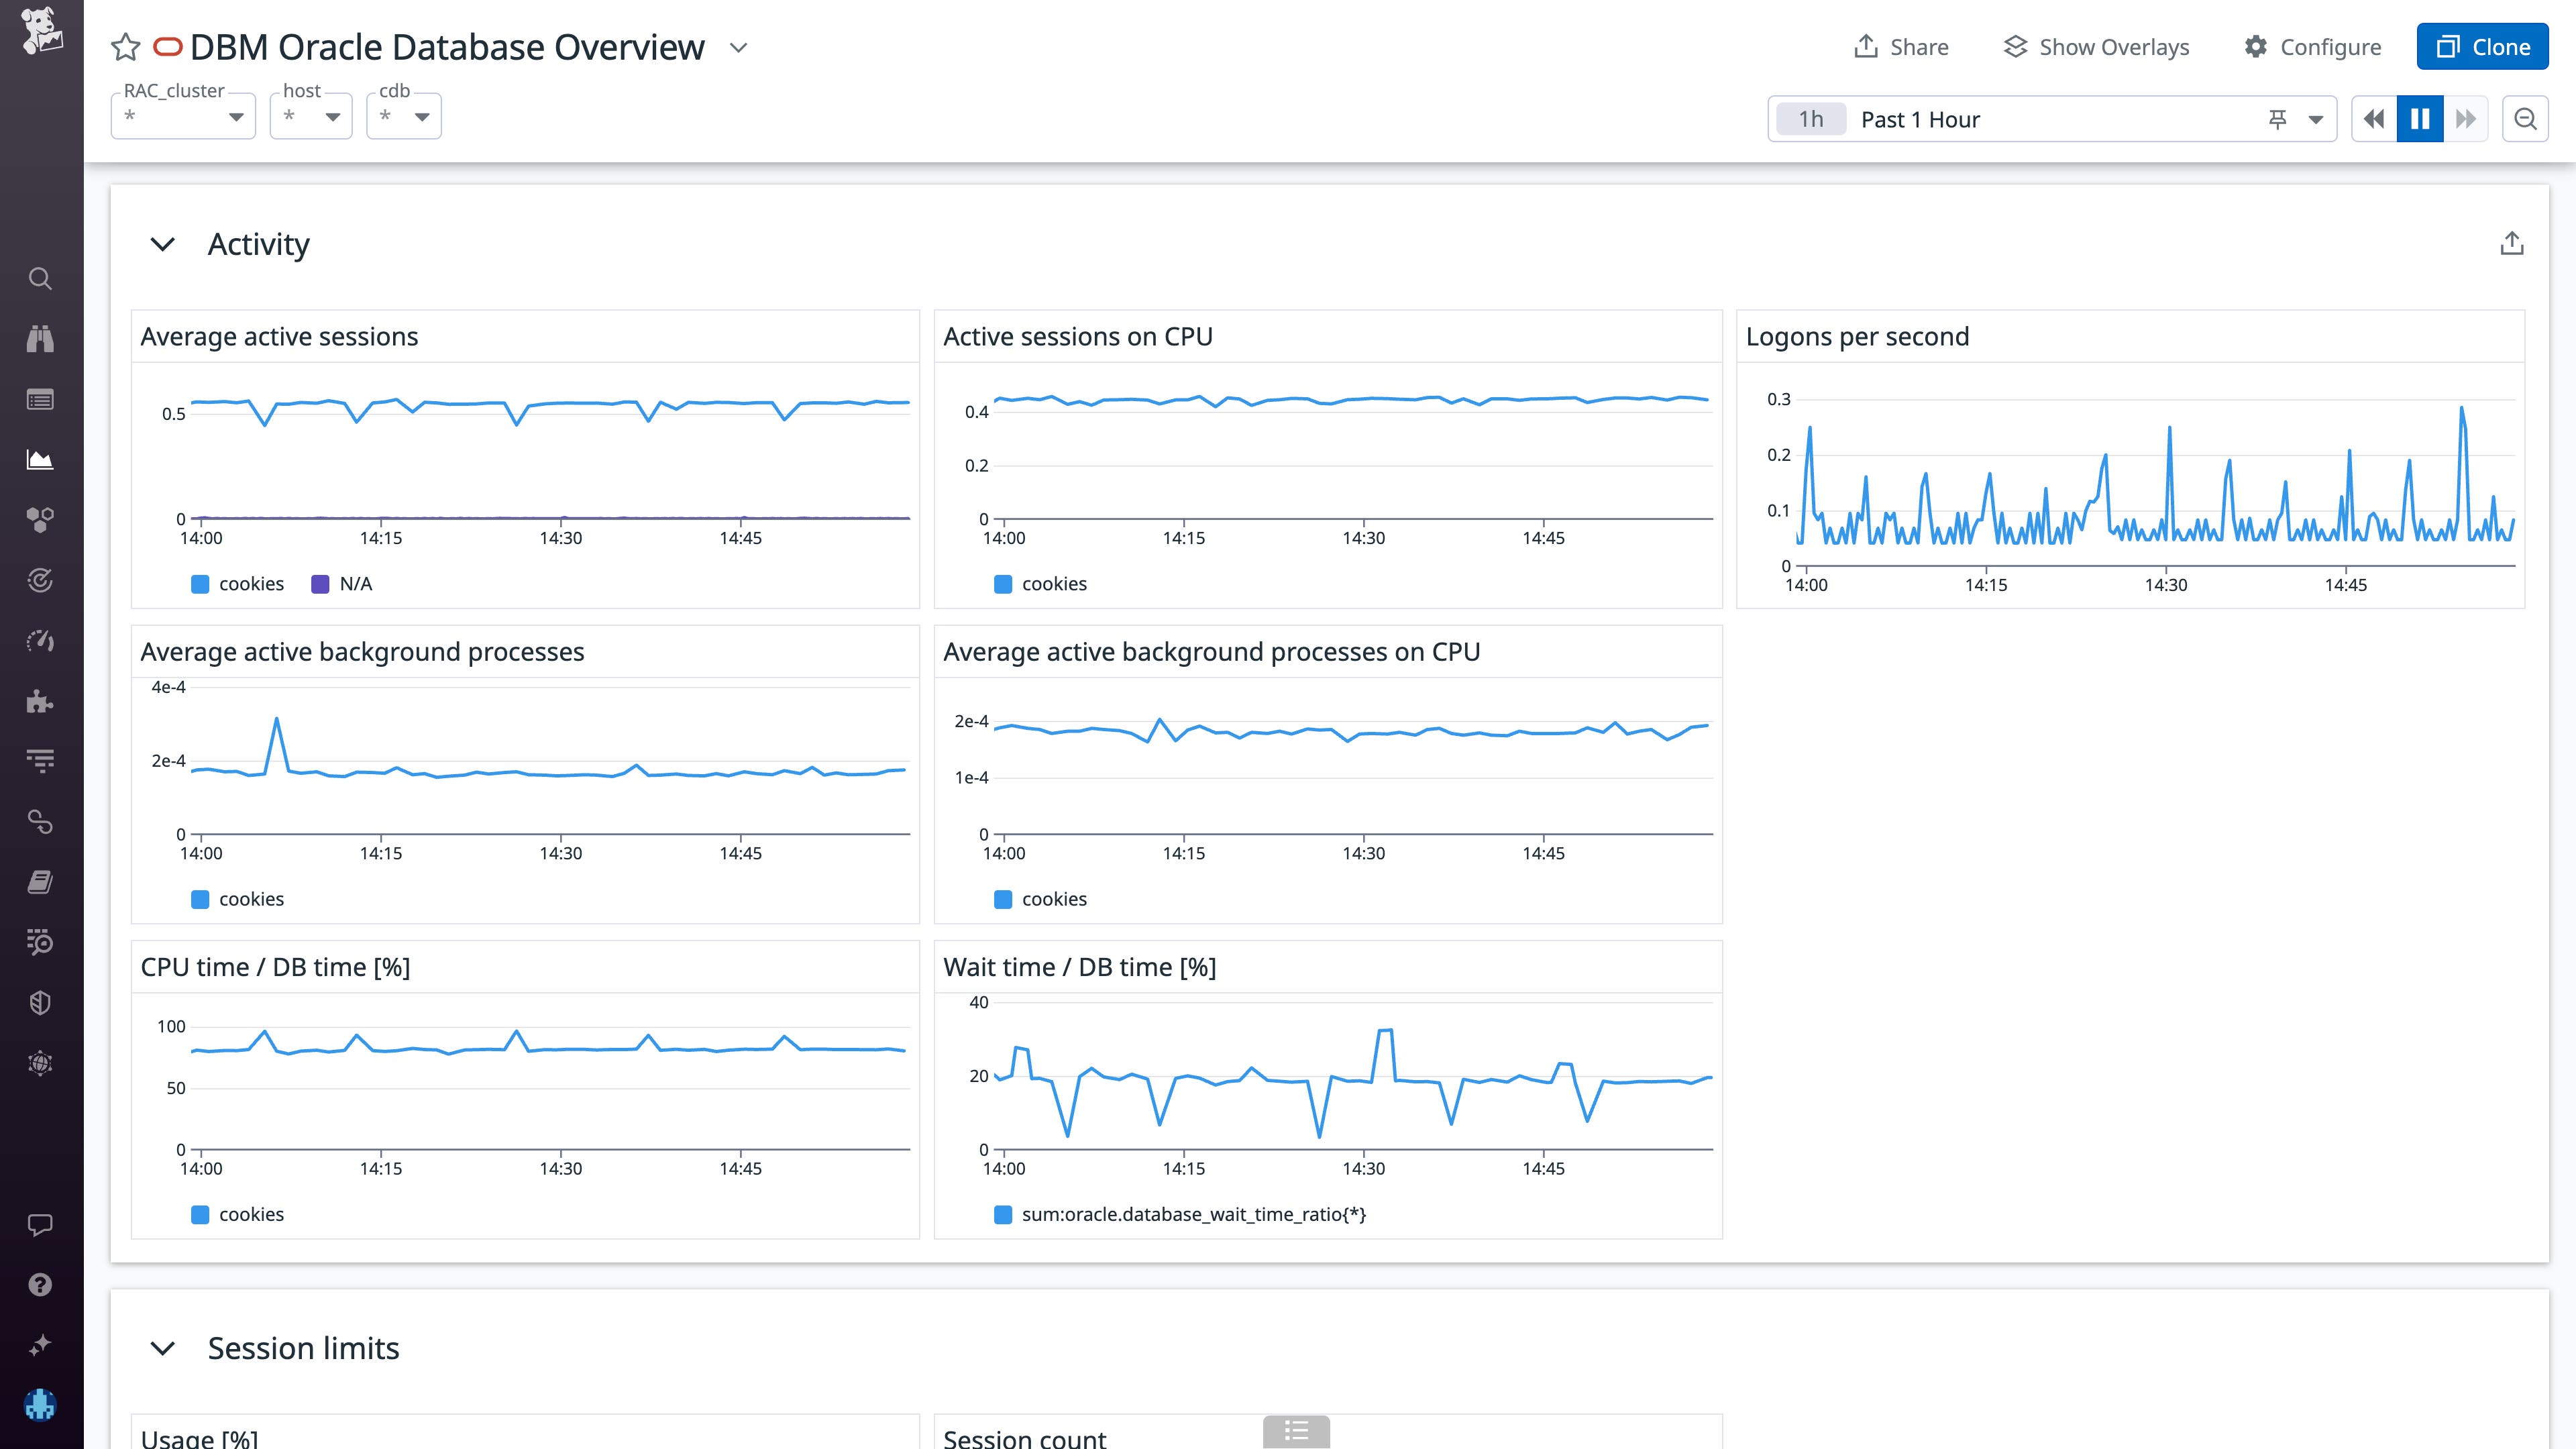Open the Logs notebook icon in sidebar
This screenshot has height=1449, width=2576.
coord(40,881)
